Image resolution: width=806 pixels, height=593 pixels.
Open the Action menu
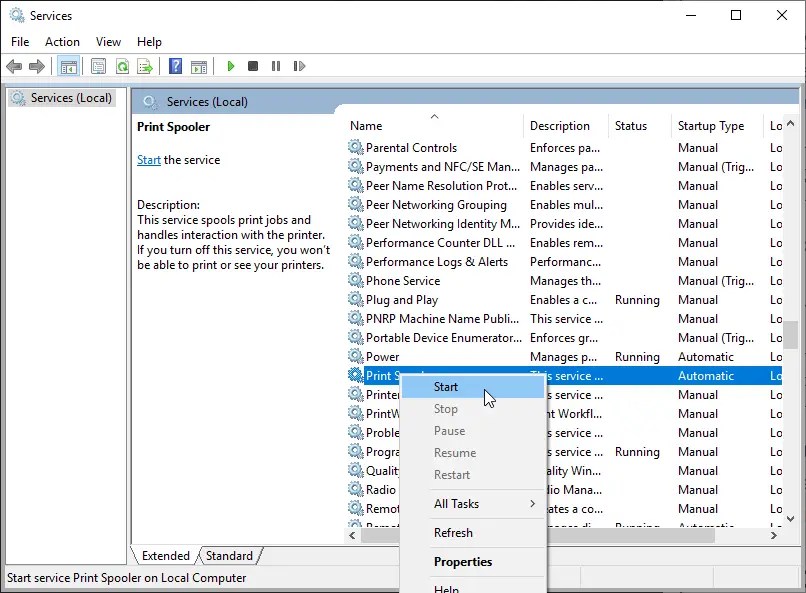(62, 41)
